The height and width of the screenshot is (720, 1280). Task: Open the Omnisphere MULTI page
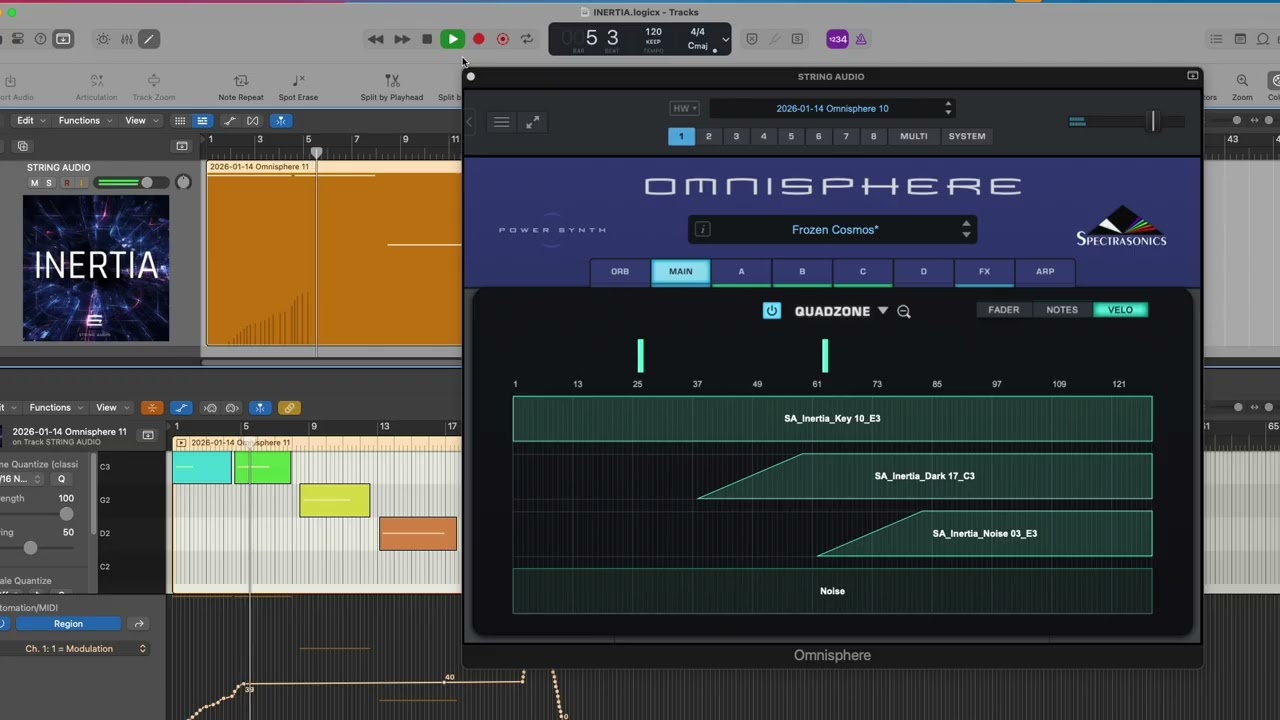(x=913, y=136)
